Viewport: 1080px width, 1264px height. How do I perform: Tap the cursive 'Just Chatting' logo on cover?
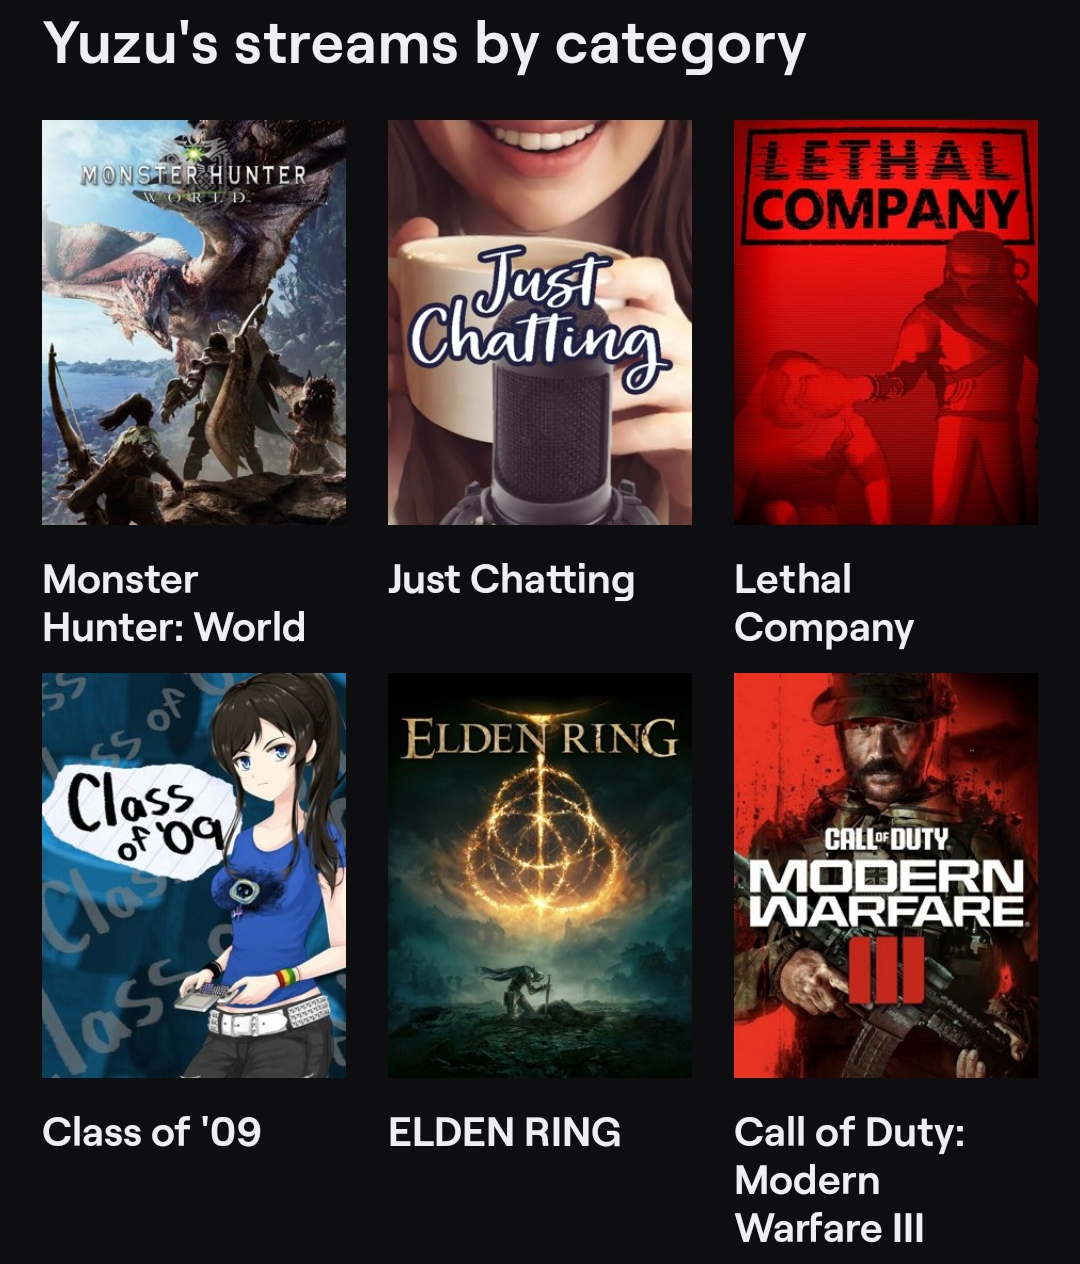(x=538, y=320)
